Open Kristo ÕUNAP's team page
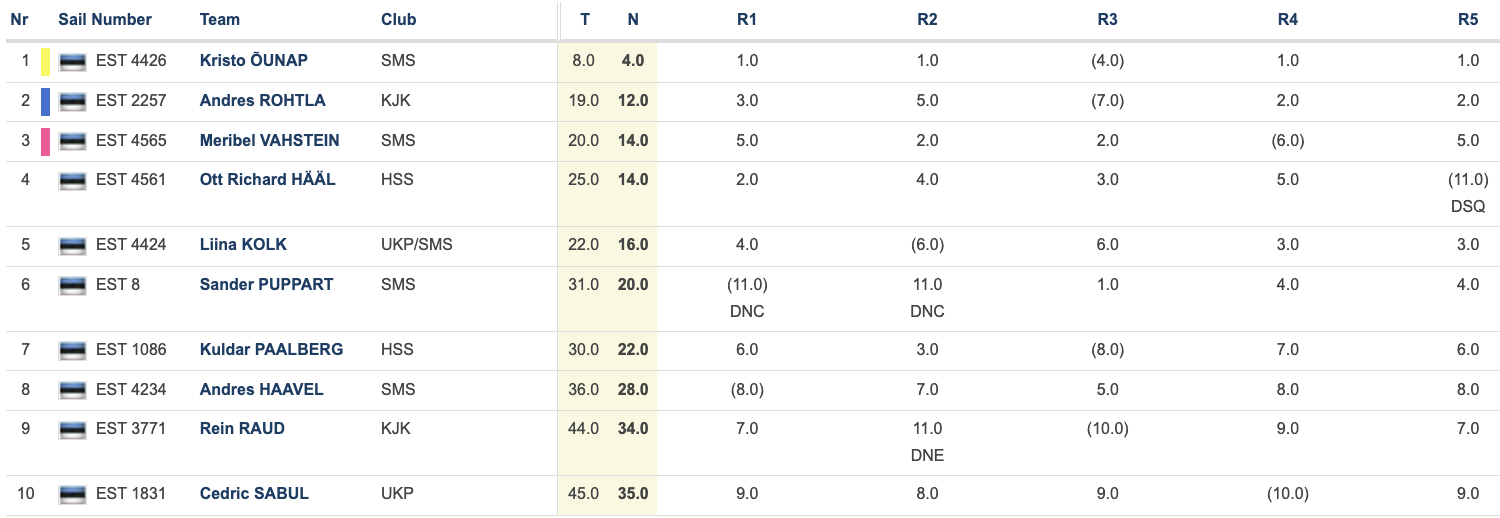Screen dimensions: 1500x518 point(254,60)
